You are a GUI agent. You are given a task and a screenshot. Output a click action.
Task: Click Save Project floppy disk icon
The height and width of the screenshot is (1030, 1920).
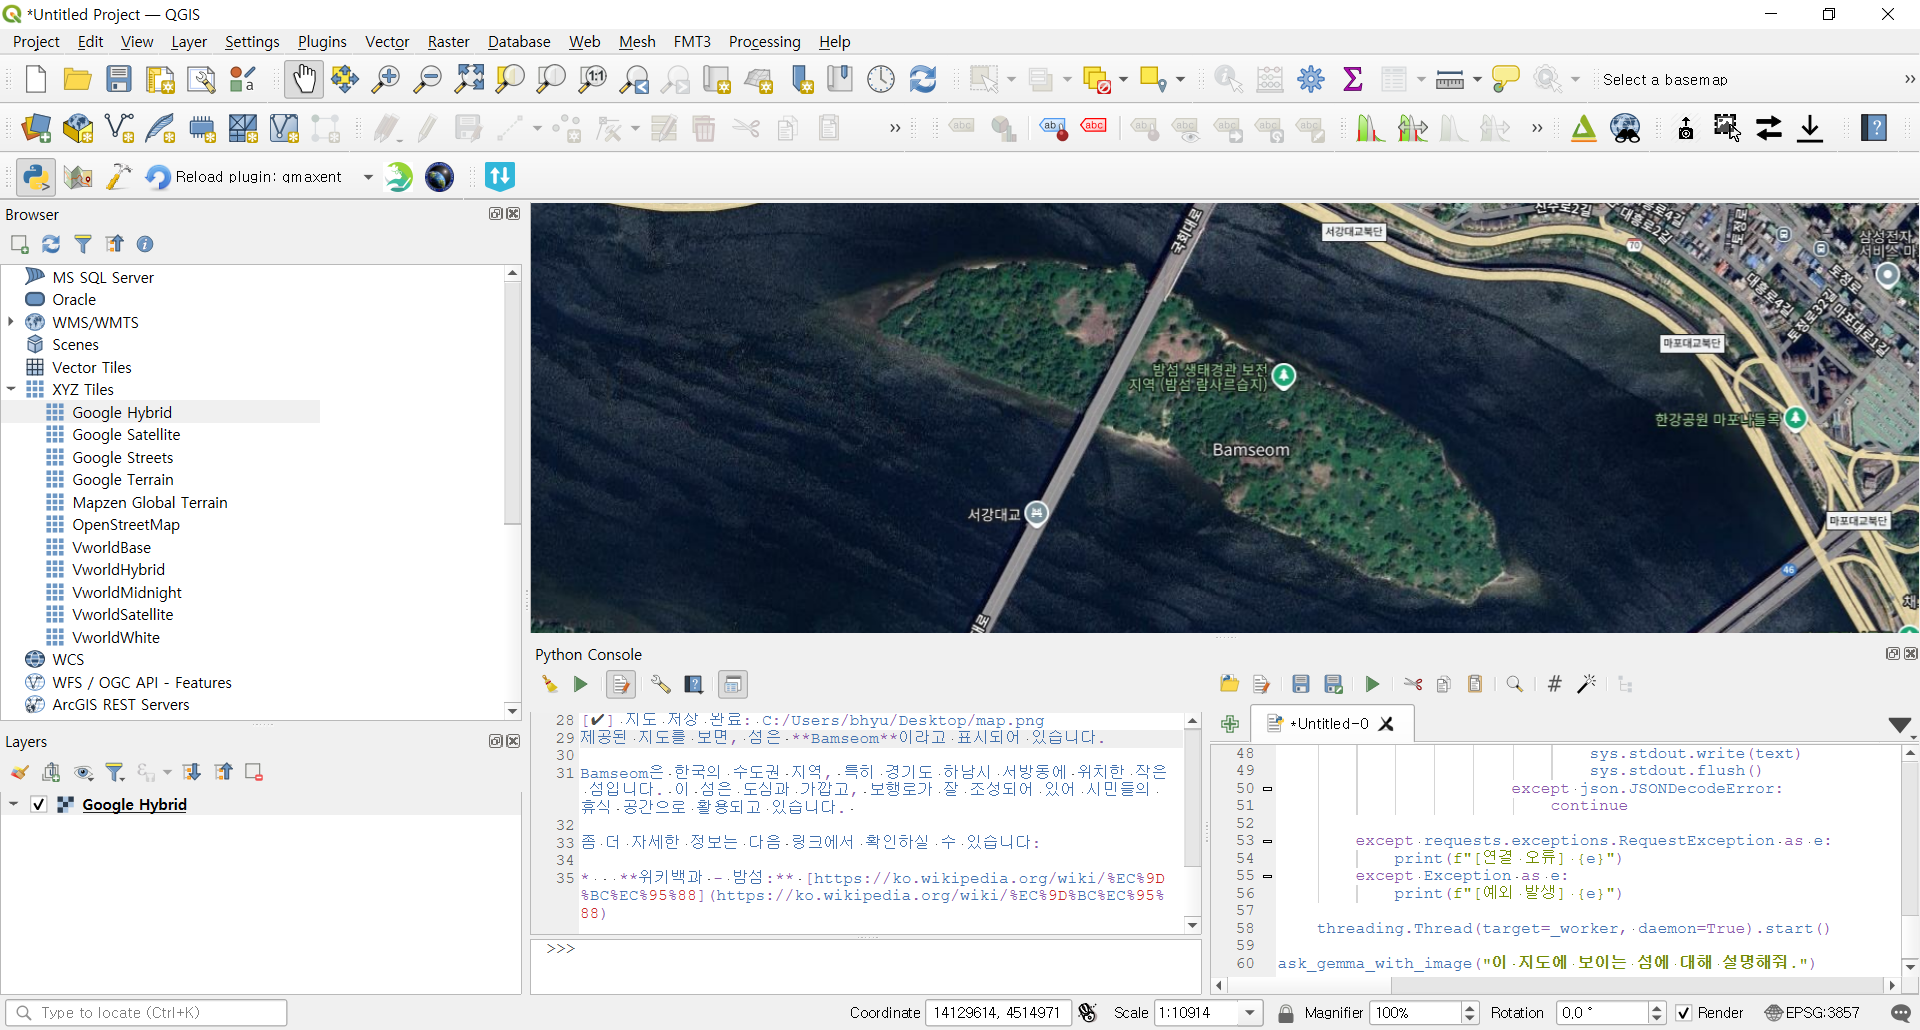pyautogui.click(x=119, y=79)
